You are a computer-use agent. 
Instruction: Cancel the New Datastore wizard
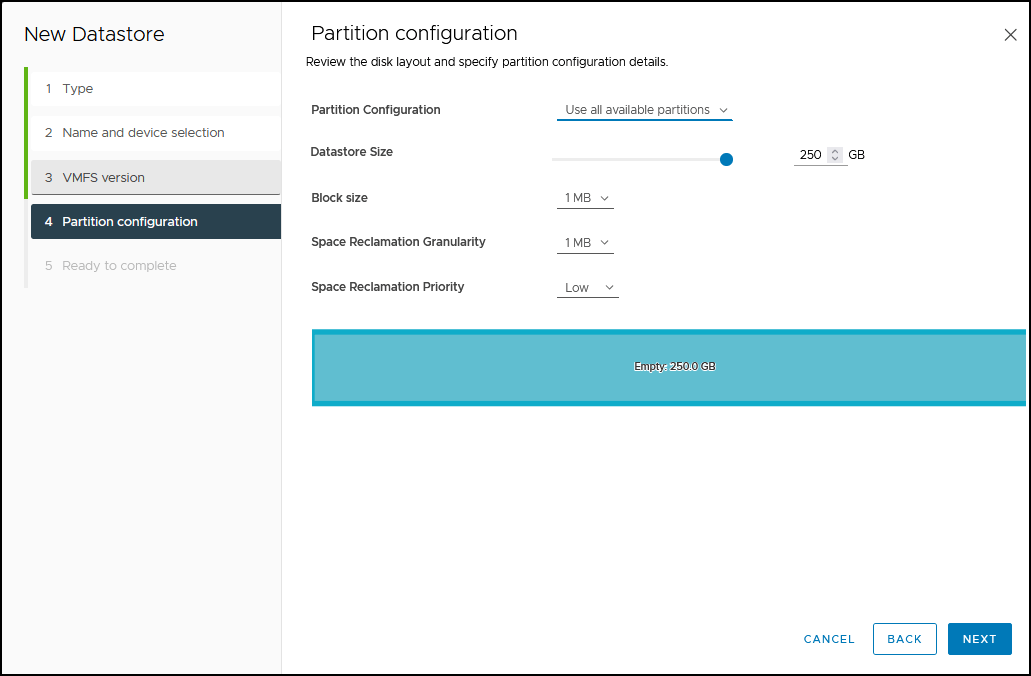point(828,639)
